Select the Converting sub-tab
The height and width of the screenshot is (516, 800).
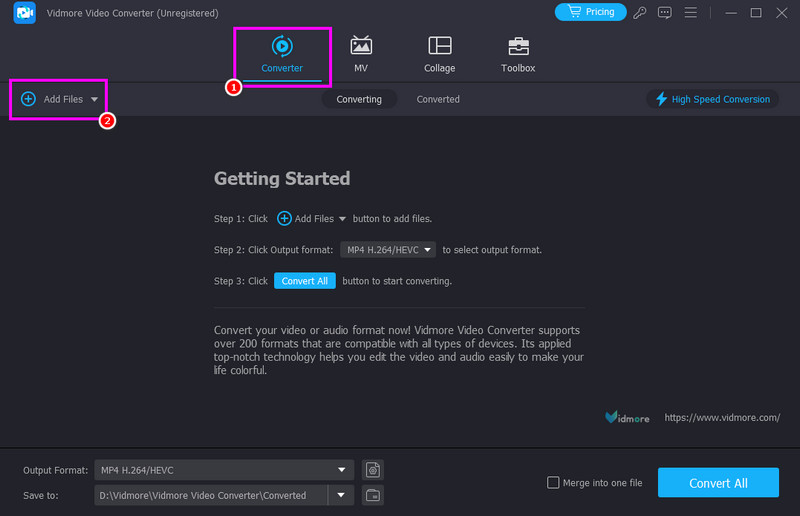[x=359, y=99]
